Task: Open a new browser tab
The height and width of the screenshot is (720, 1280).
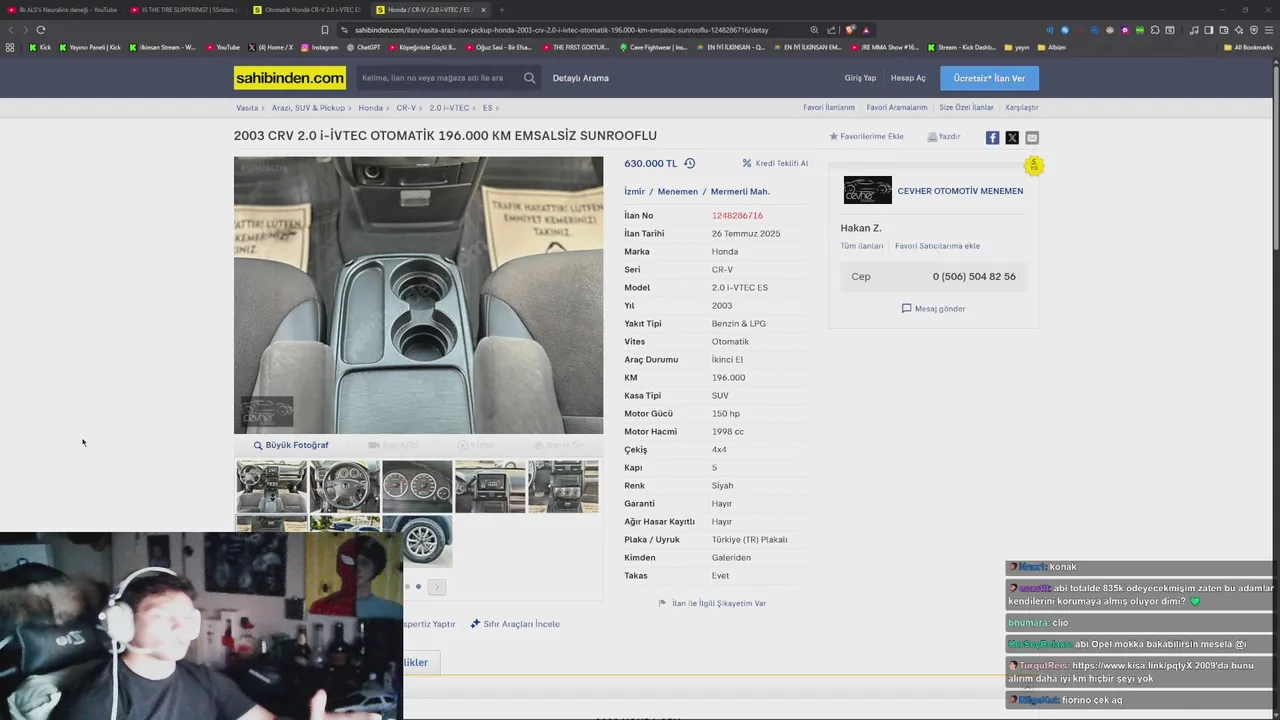Action: pos(502,10)
